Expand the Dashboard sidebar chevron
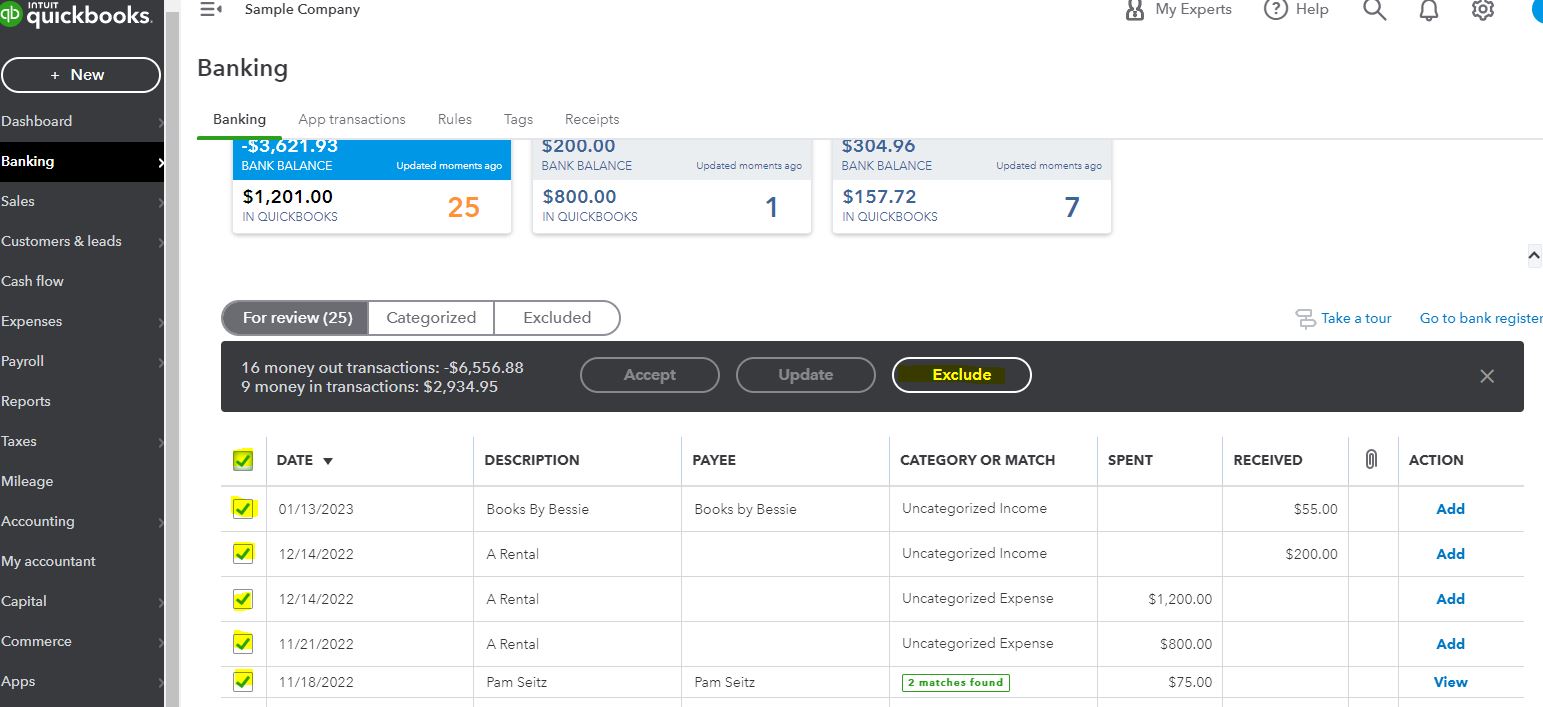Screen dimensions: 1543x707 pyautogui.click(x=160, y=122)
